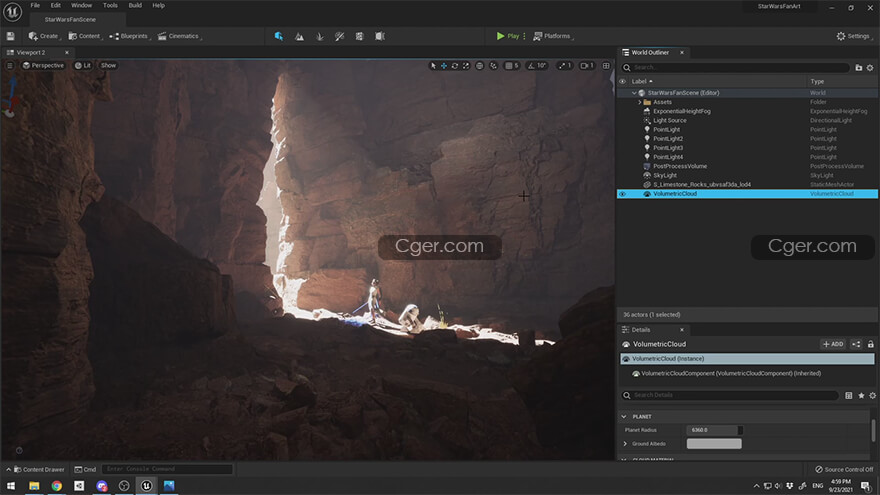Toggle property matrix icon in Details
The image size is (880, 495).
pos(849,396)
